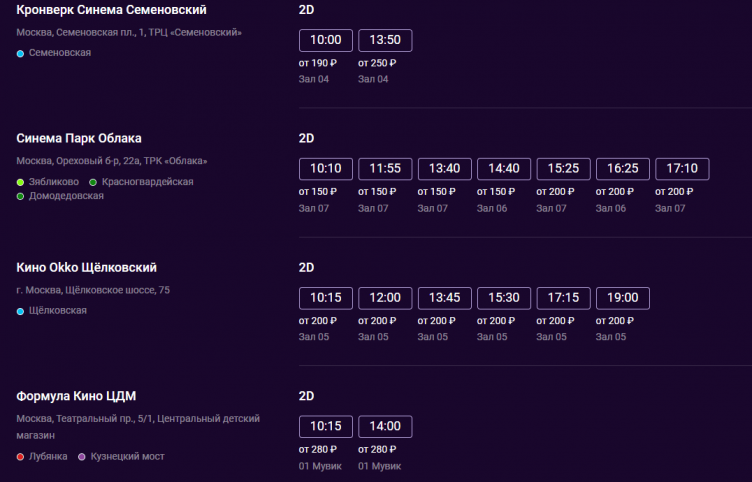Choose the 17:10 session at Синема Парк Облака
This screenshot has height=482, width=752.
(x=682, y=169)
